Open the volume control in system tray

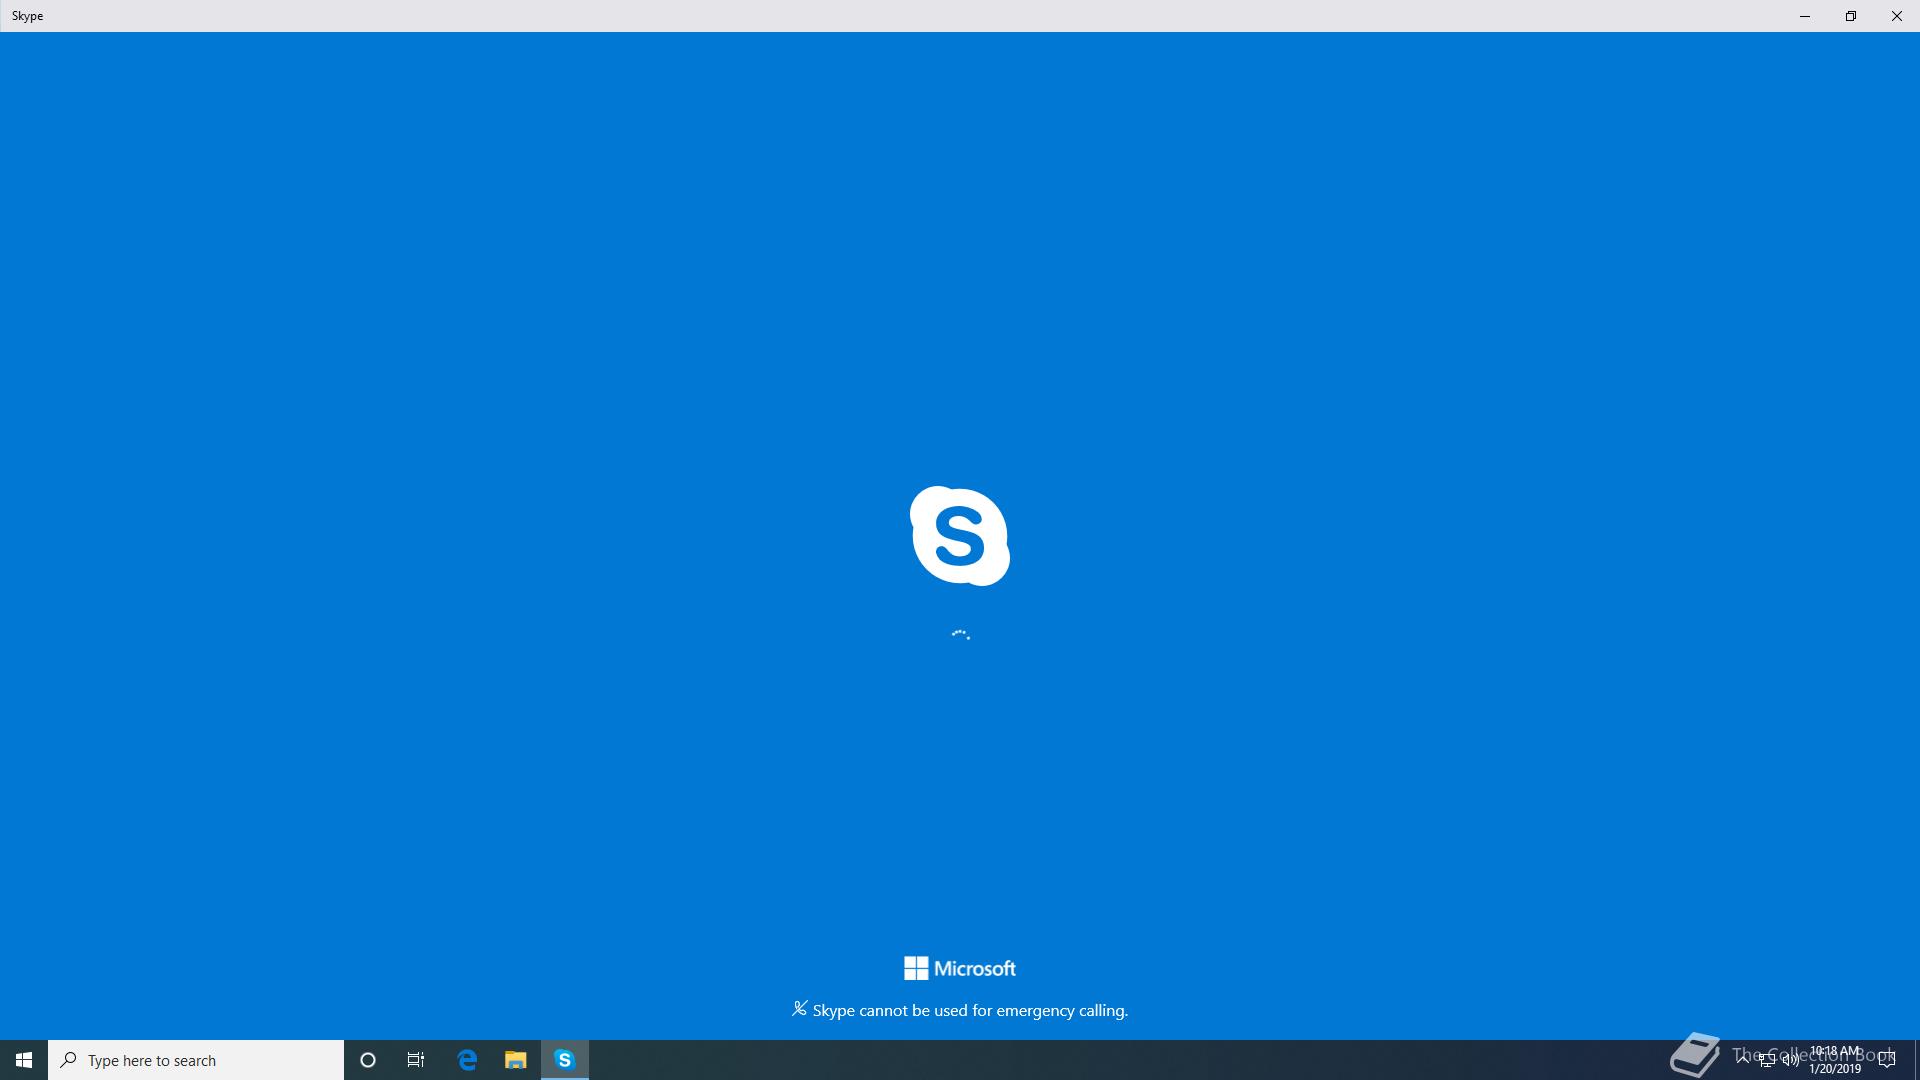[1791, 1060]
